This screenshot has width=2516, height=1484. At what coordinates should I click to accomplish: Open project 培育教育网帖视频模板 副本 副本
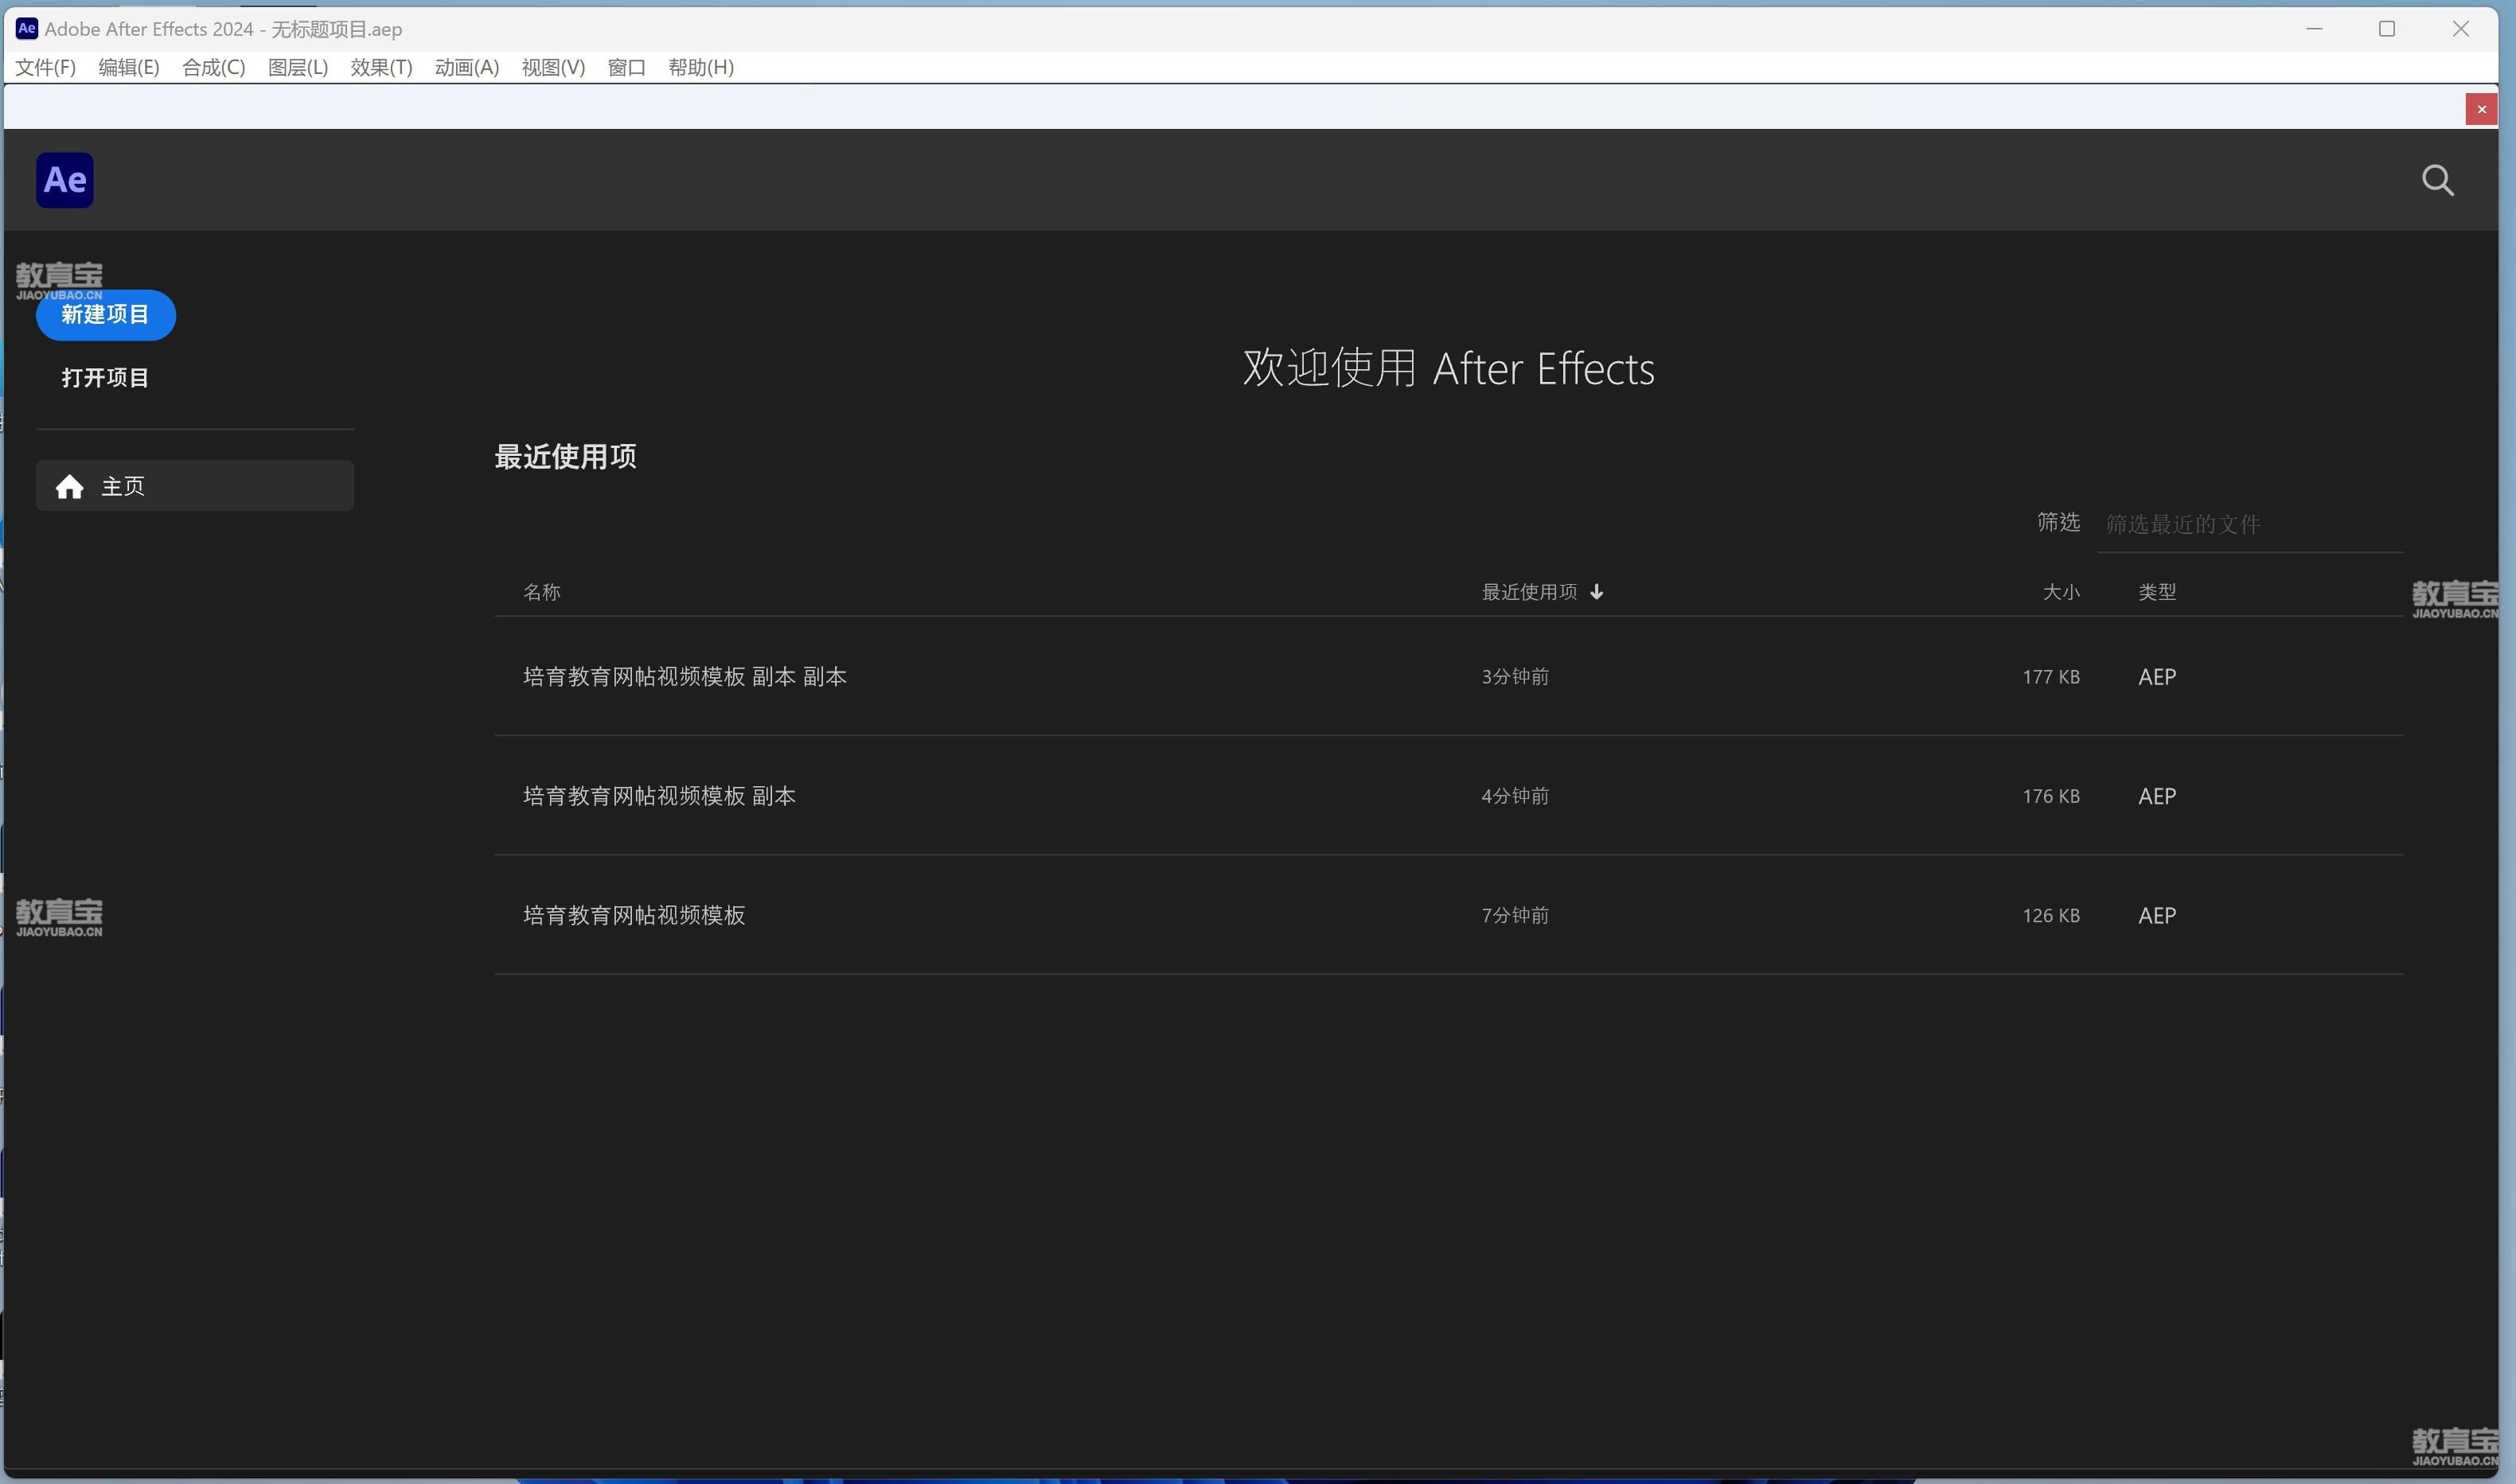685,677
